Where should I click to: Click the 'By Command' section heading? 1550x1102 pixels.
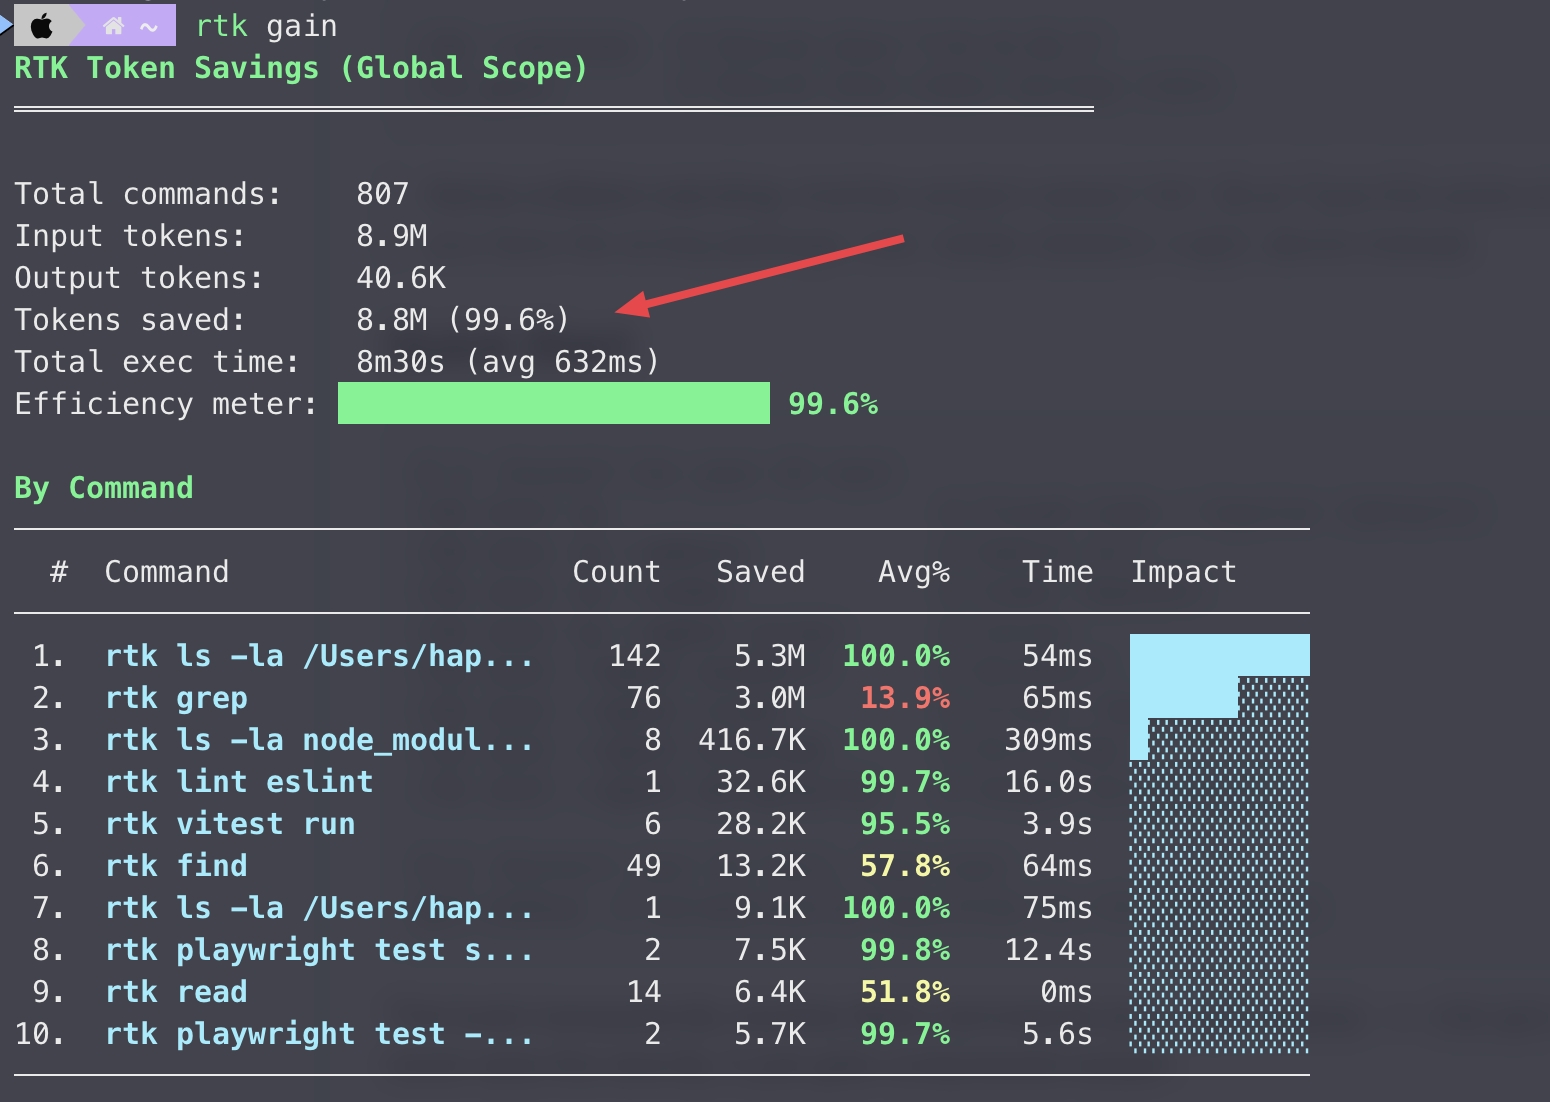pyautogui.click(x=104, y=488)
